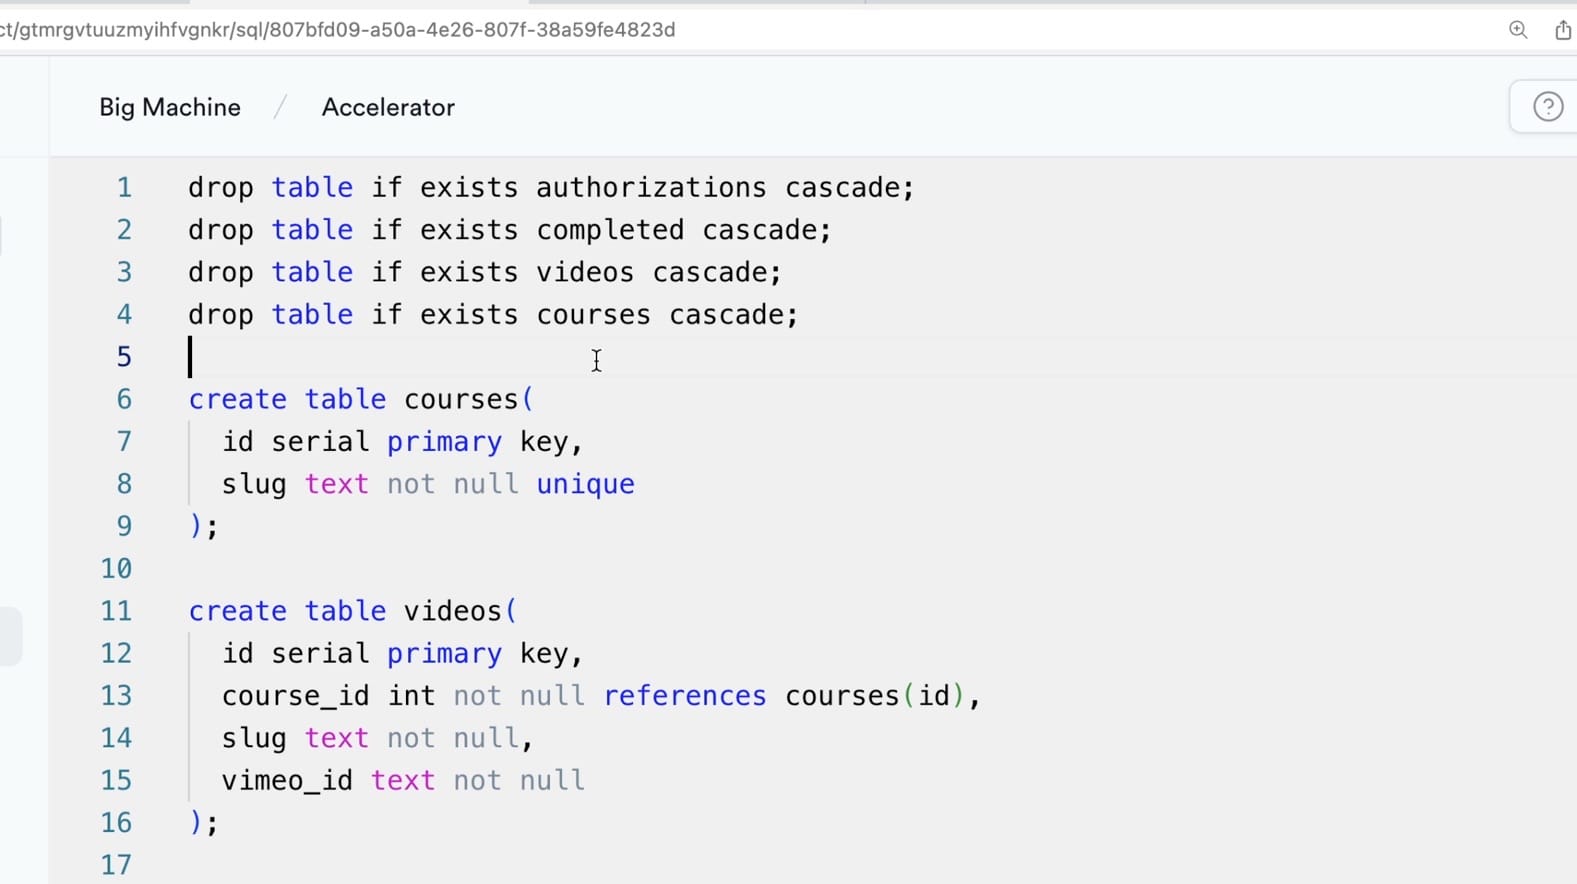The image size is (1577, 884).
Task: Click the create keyword on line 6
Action: (238, 400)
